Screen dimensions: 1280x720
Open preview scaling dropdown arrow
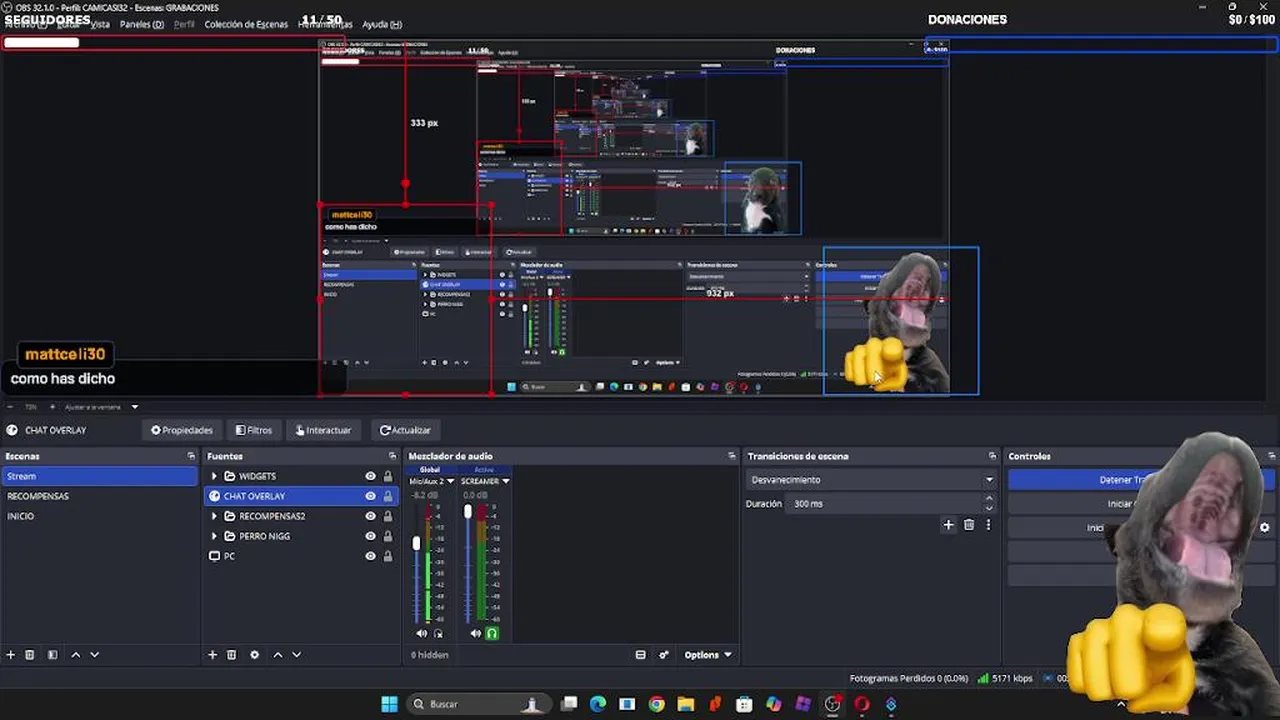pos(134,407)
